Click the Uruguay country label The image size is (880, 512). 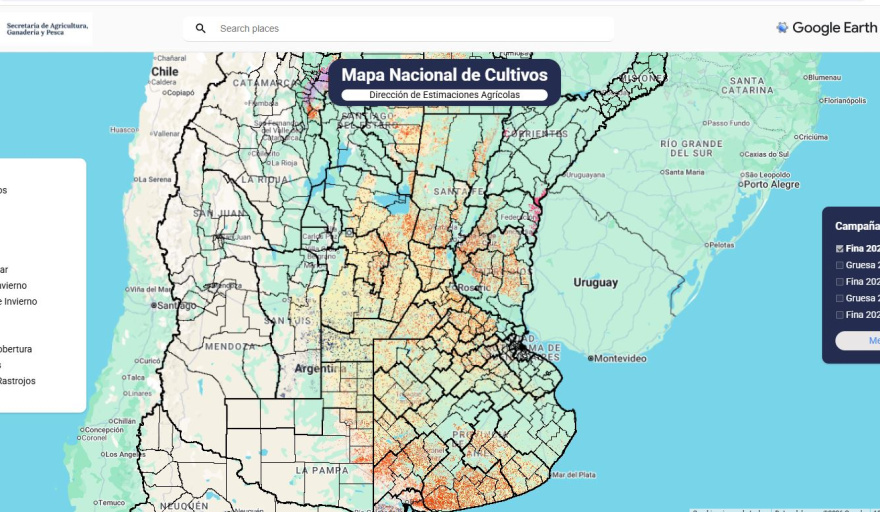coord(595,283)
